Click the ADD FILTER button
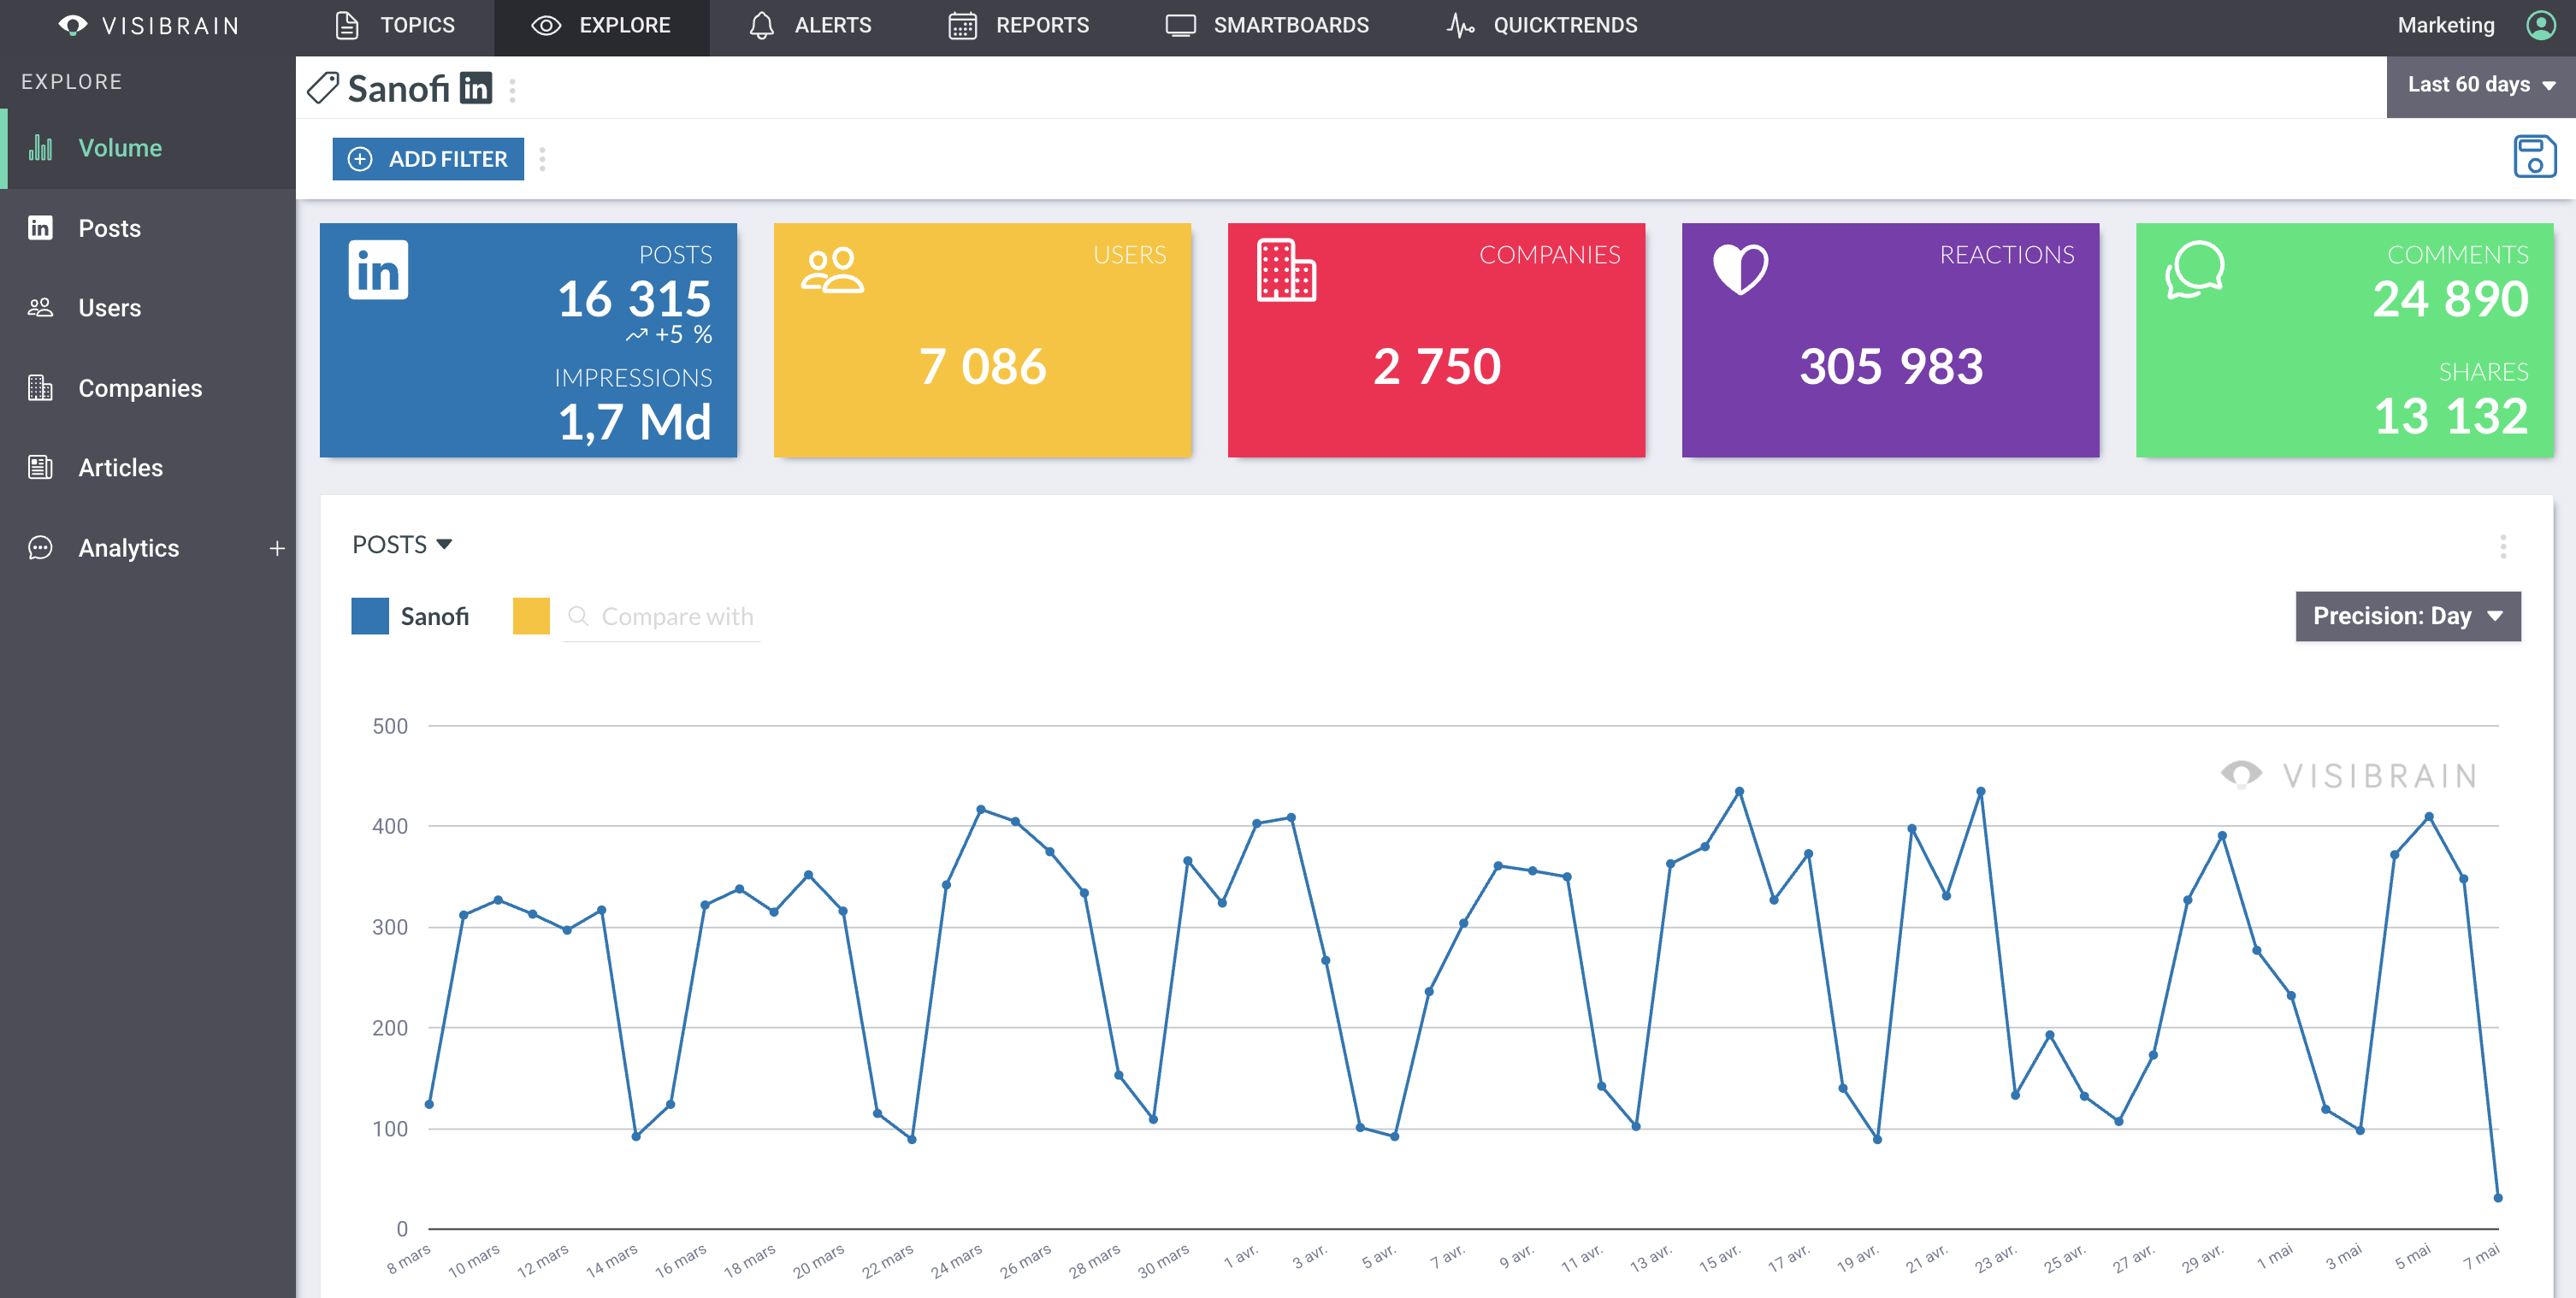 428,159
